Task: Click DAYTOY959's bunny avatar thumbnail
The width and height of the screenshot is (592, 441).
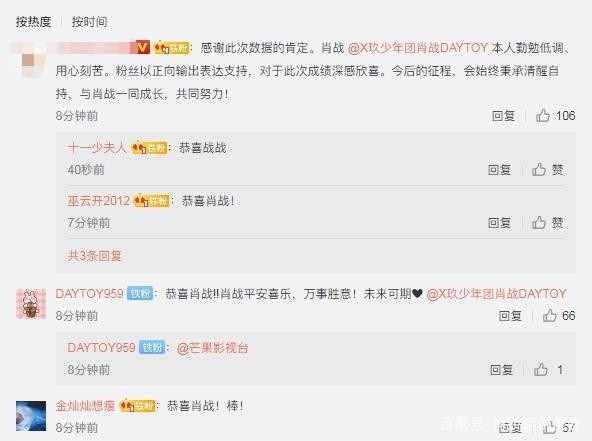Action: pos(31,304)
